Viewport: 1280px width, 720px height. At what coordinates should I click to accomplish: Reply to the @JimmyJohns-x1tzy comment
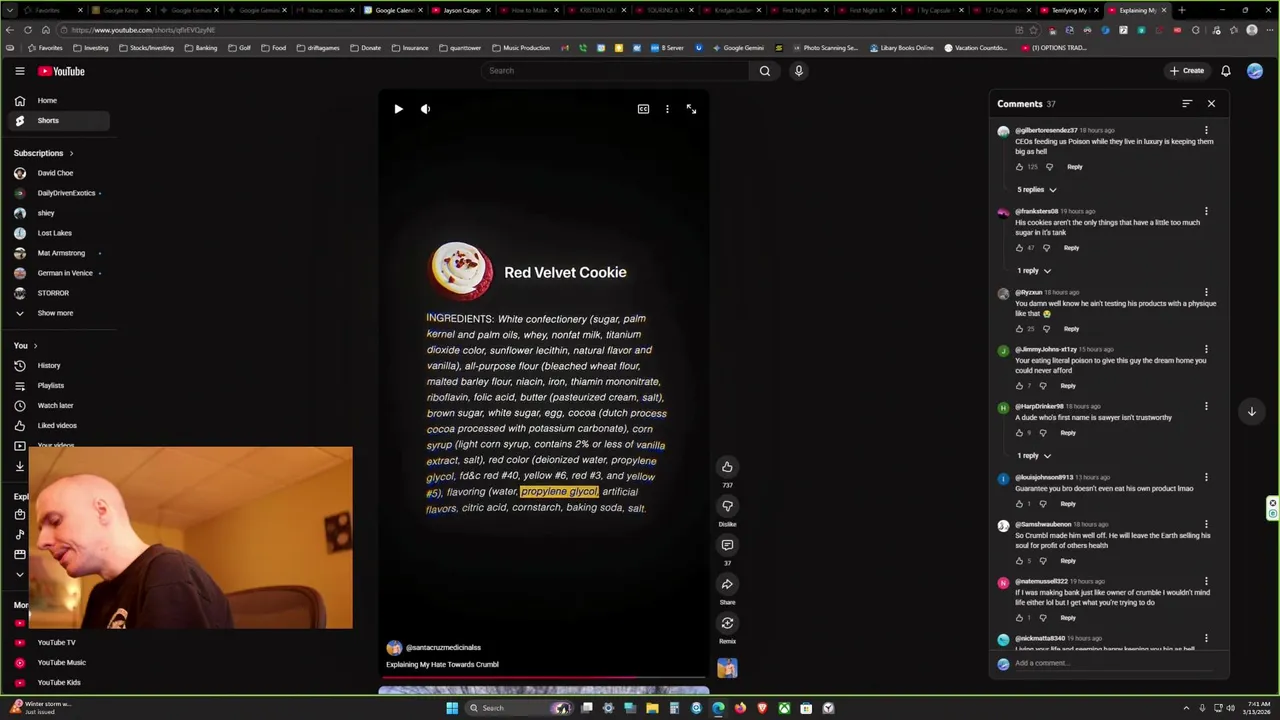tap(1068, 386)
